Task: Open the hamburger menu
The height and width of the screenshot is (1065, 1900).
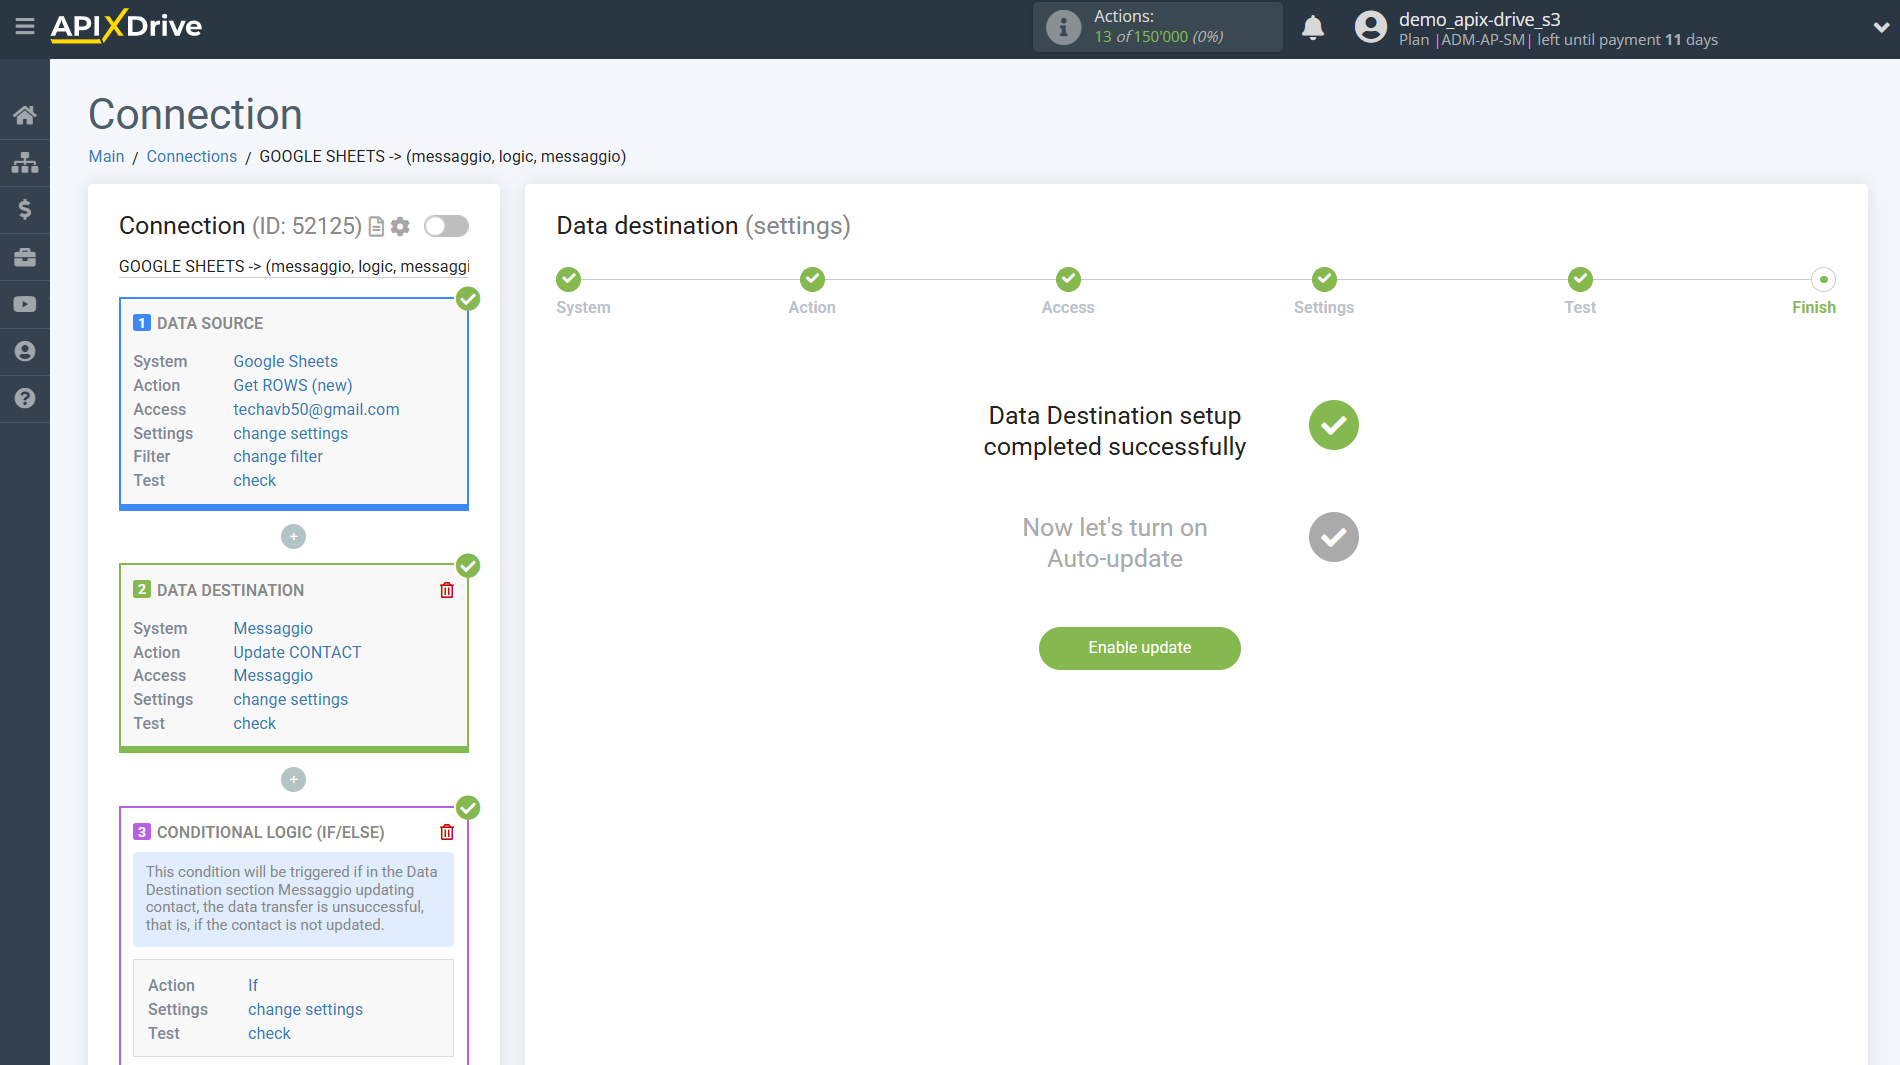Action: pyautogui.click(x=25, y=27)
